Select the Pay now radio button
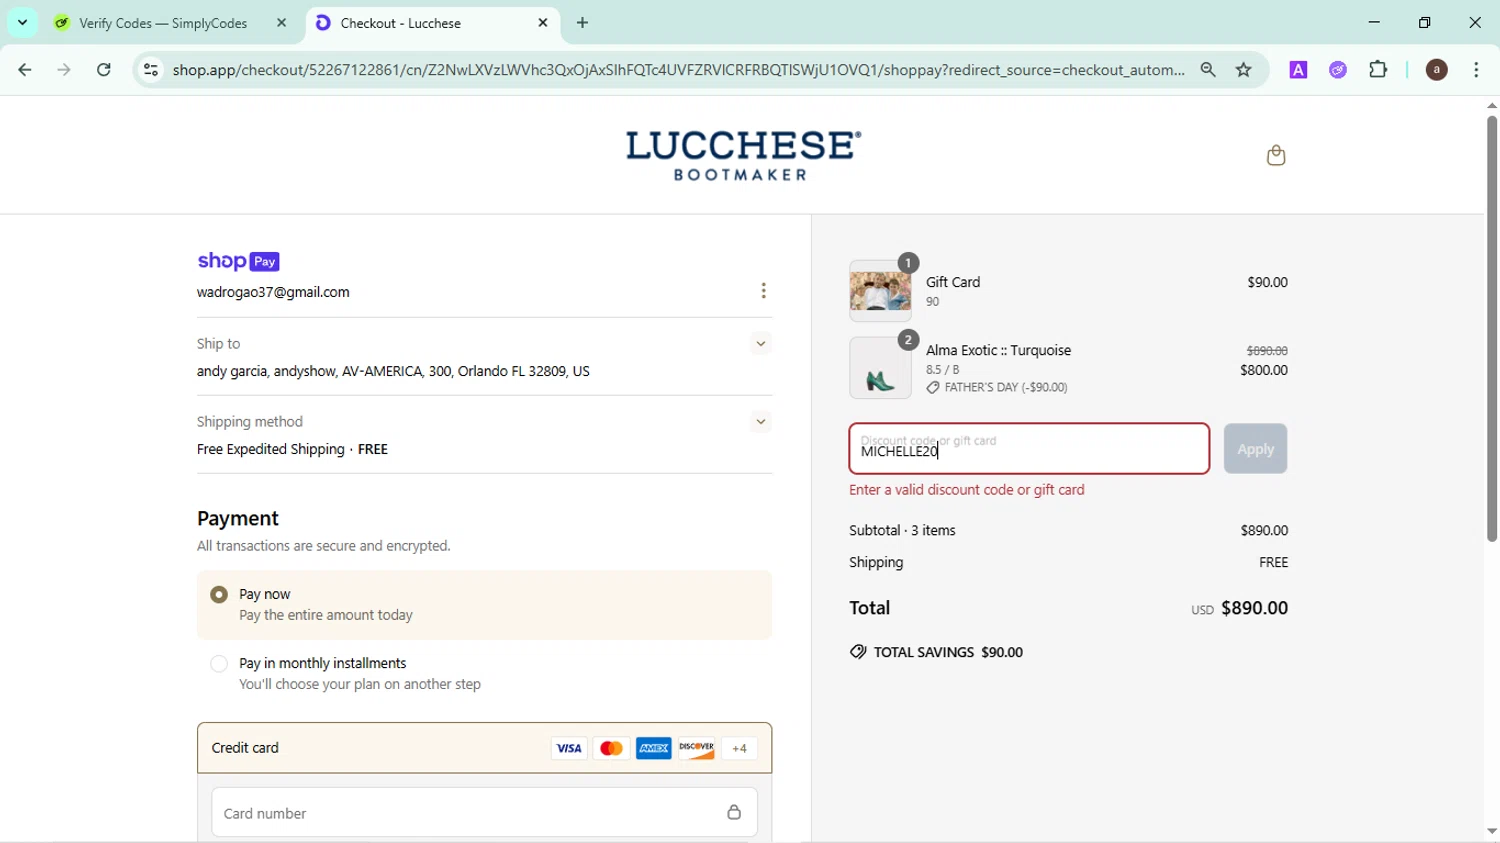Image resolution: width=1500 pixels, height=843 pixels. pyautogui.click(x=219, y=595)
